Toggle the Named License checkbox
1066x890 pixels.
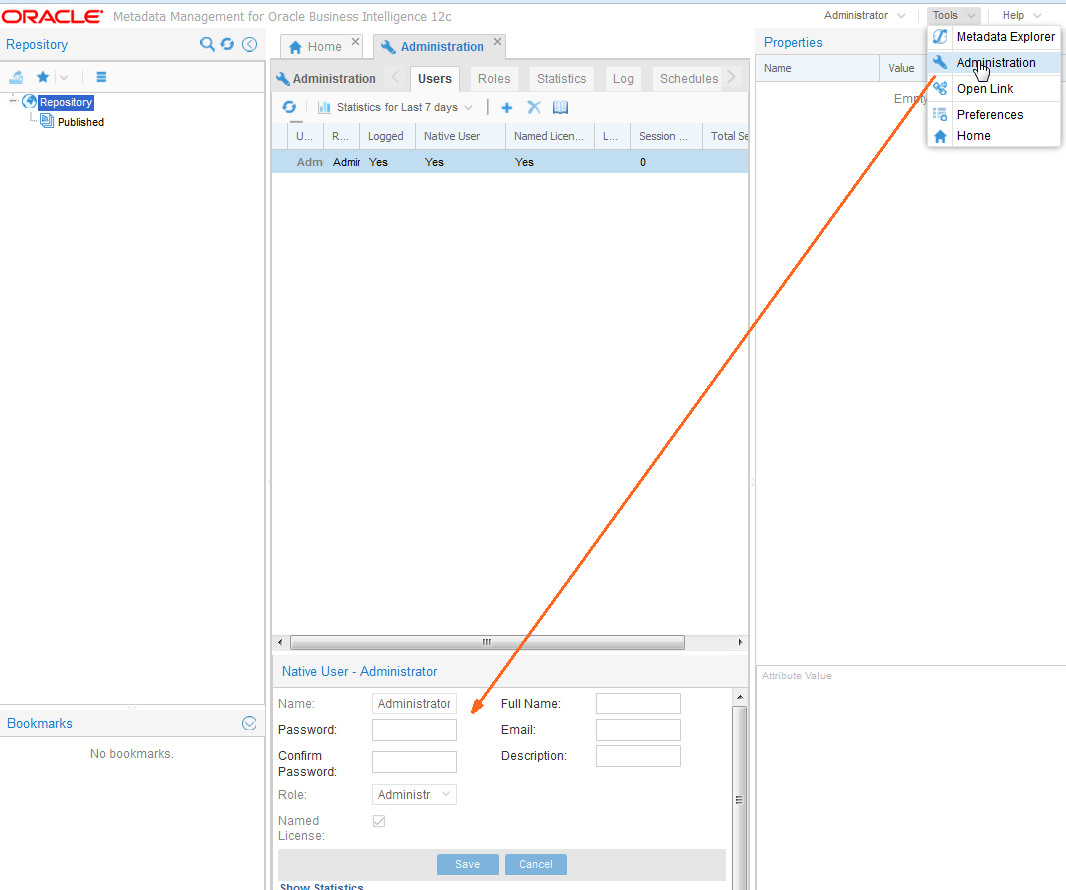pos(379,821)
